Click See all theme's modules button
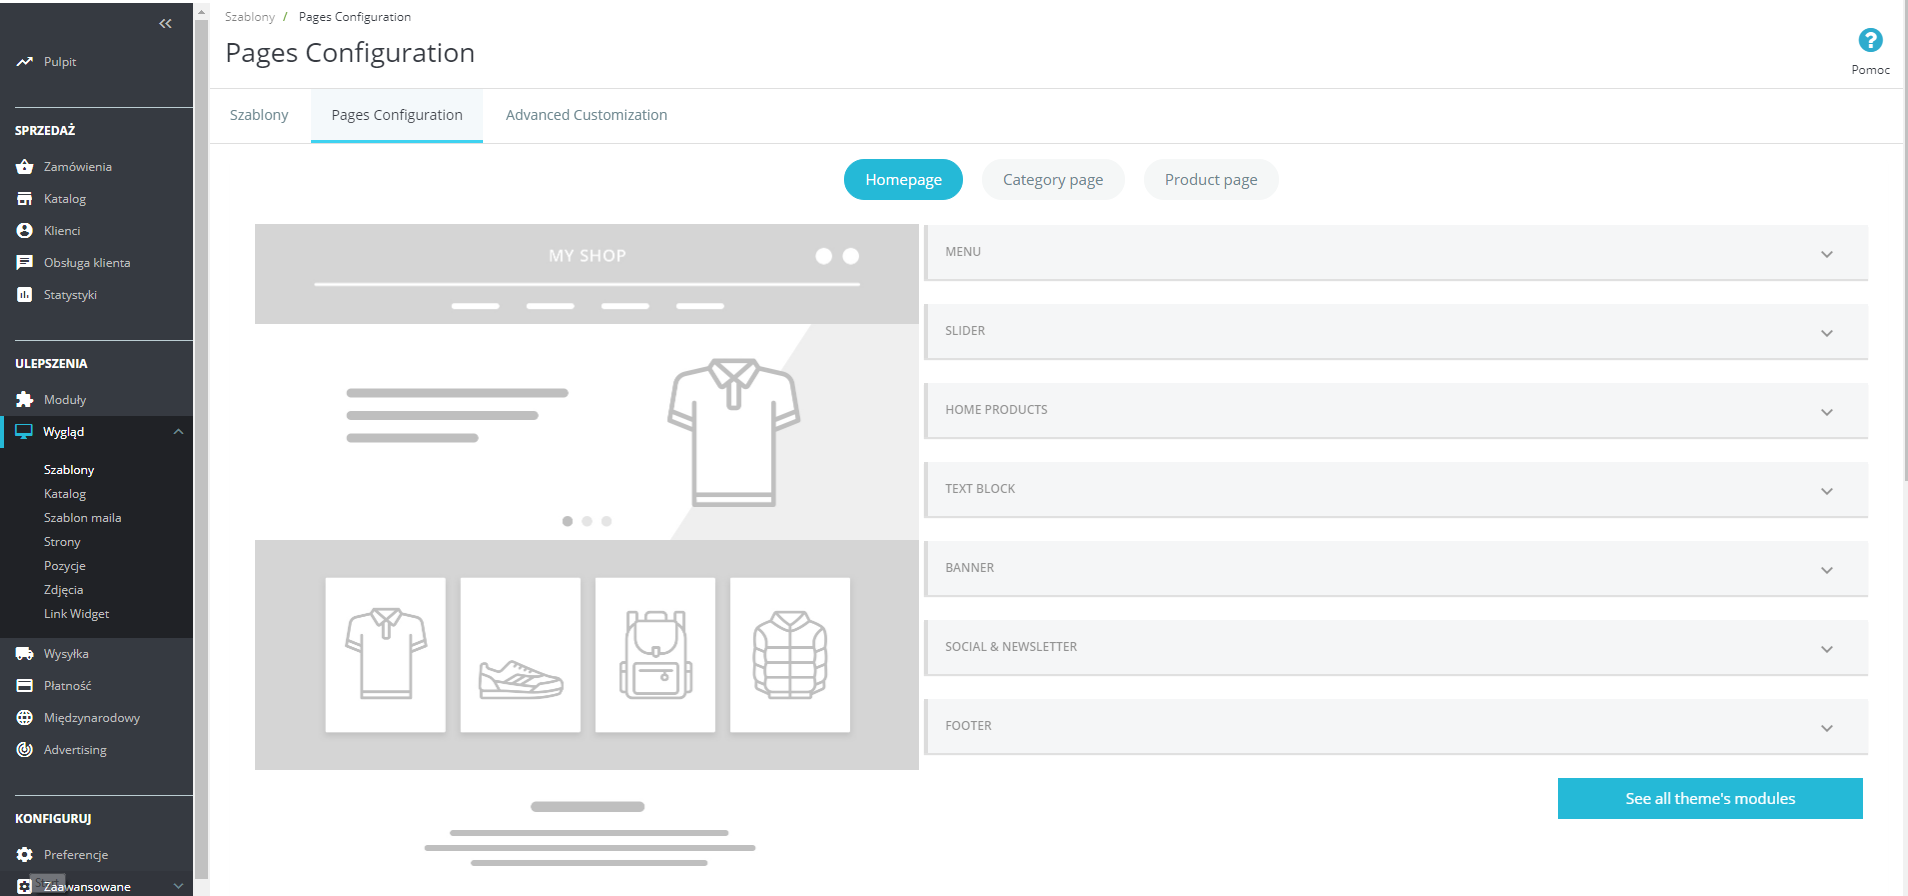1908x896 pixels. 1710,799
